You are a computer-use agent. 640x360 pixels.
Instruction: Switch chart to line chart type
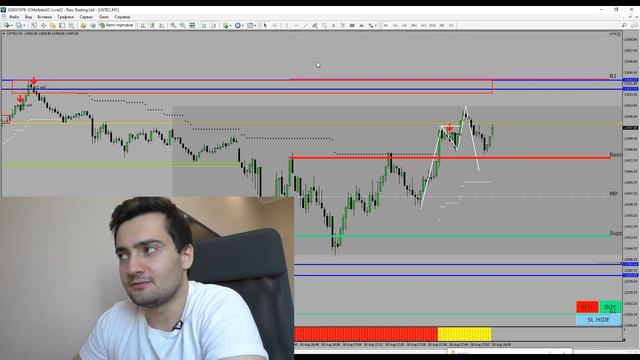pyautogui.click(x=162, y=25)
